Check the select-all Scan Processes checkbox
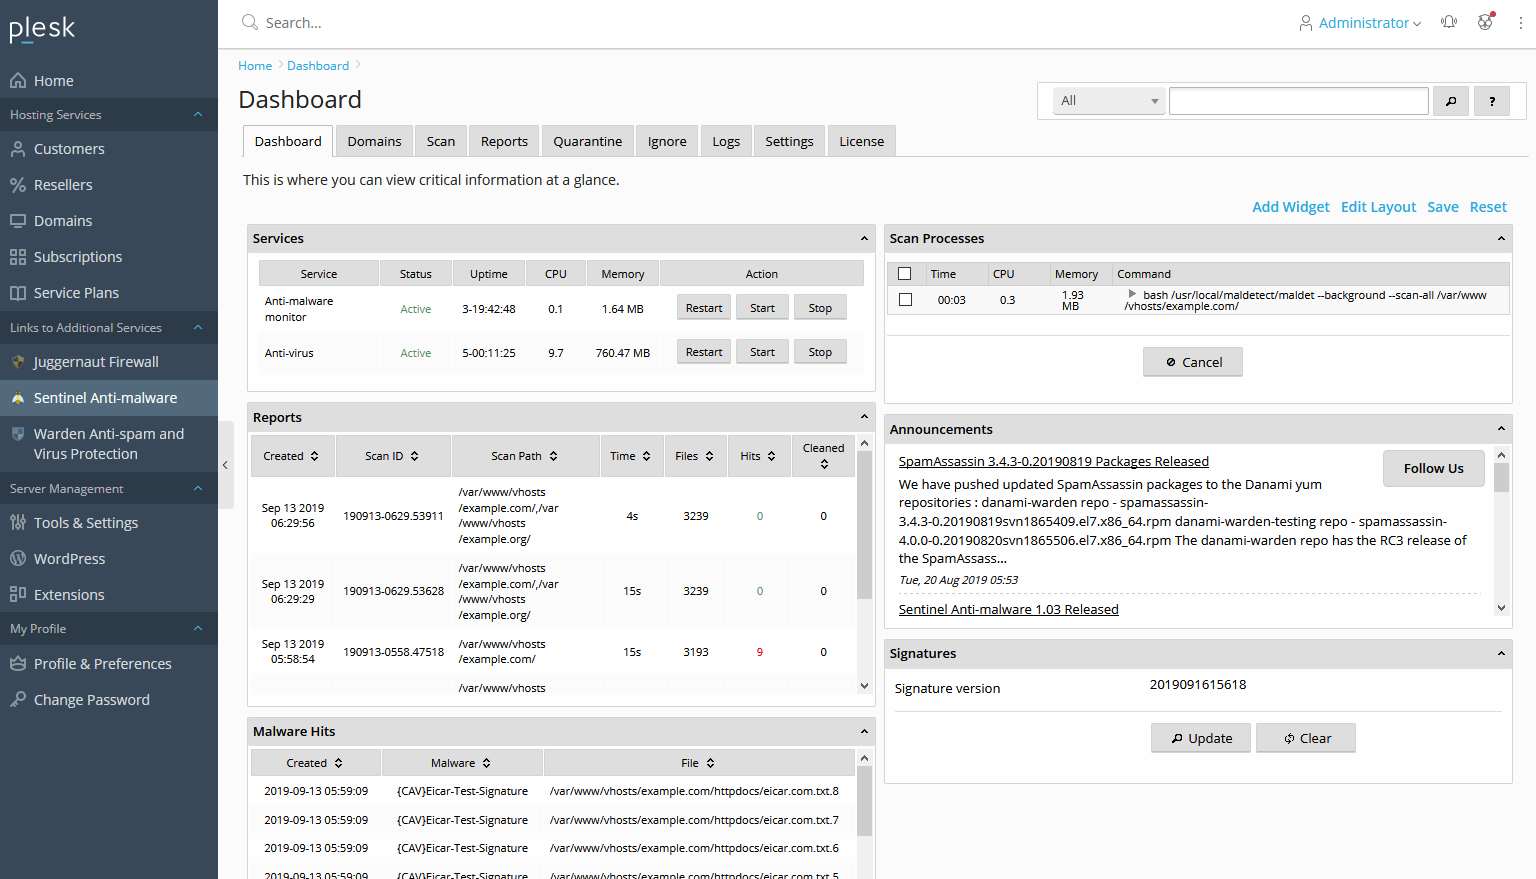The image size is (1536, 879). tap(905, 274)
